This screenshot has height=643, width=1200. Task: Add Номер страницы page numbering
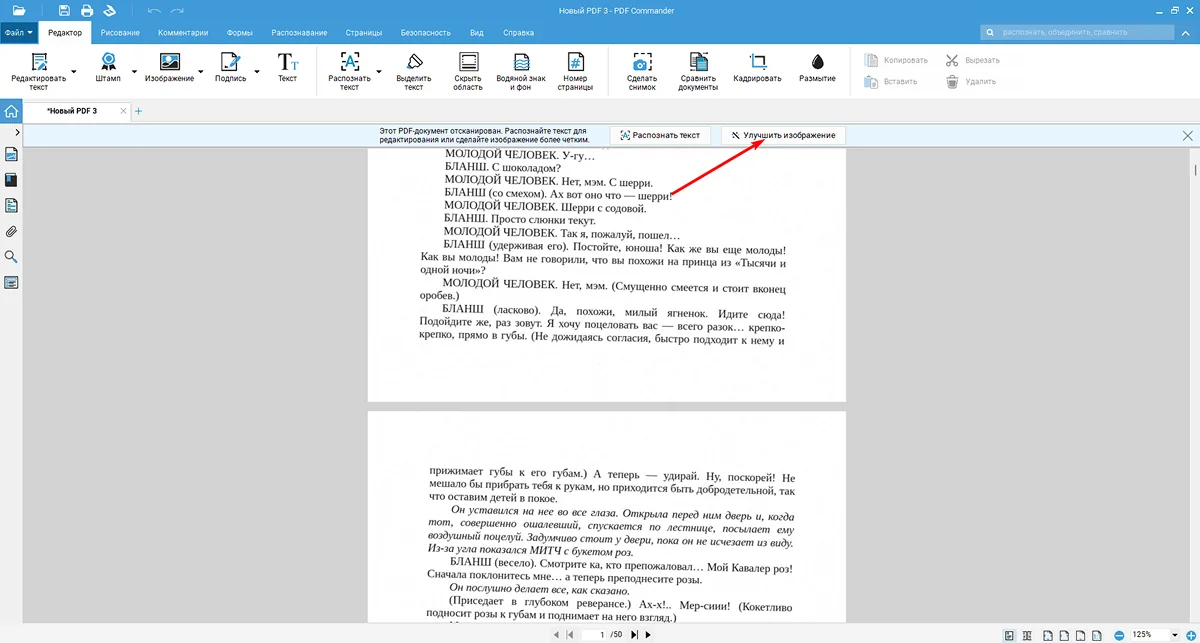(x=575, y=71)
